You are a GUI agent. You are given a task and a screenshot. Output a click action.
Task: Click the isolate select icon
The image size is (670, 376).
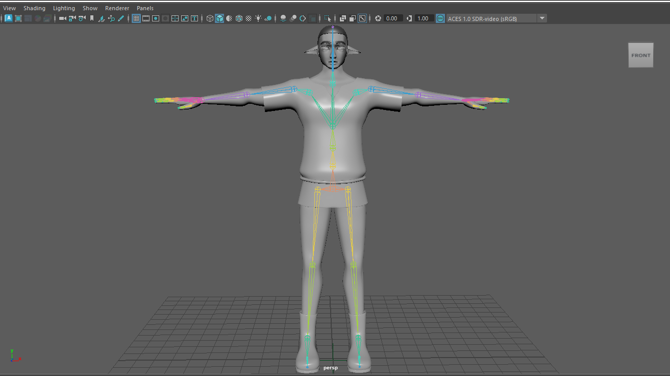pyautogui.click(x=327, y=18)
